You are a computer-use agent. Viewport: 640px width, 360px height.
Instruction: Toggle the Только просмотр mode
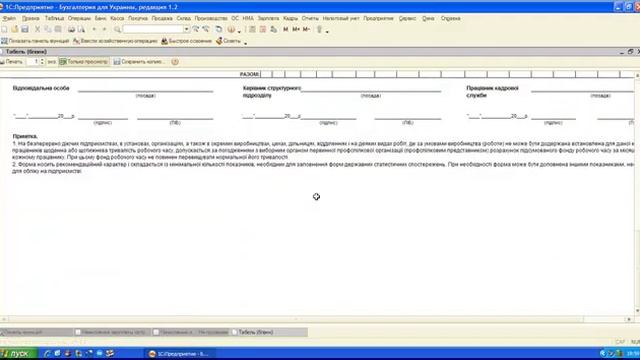click(84, 62)
